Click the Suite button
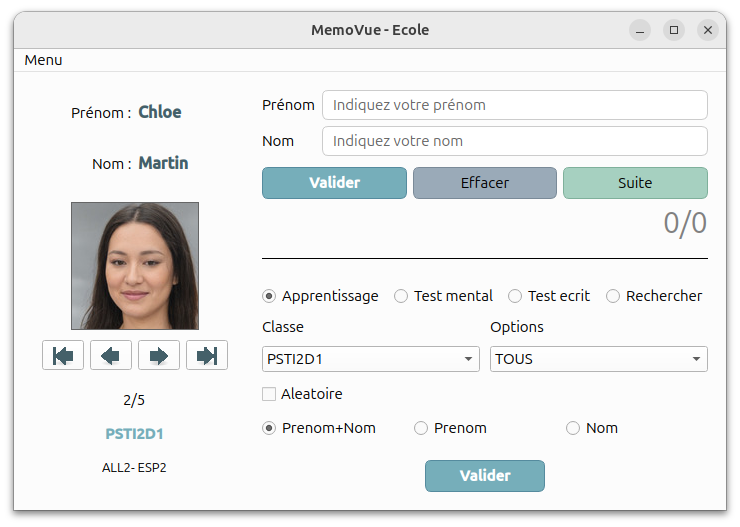Screen dimensions: 740x527 click(x=635, y=183)
